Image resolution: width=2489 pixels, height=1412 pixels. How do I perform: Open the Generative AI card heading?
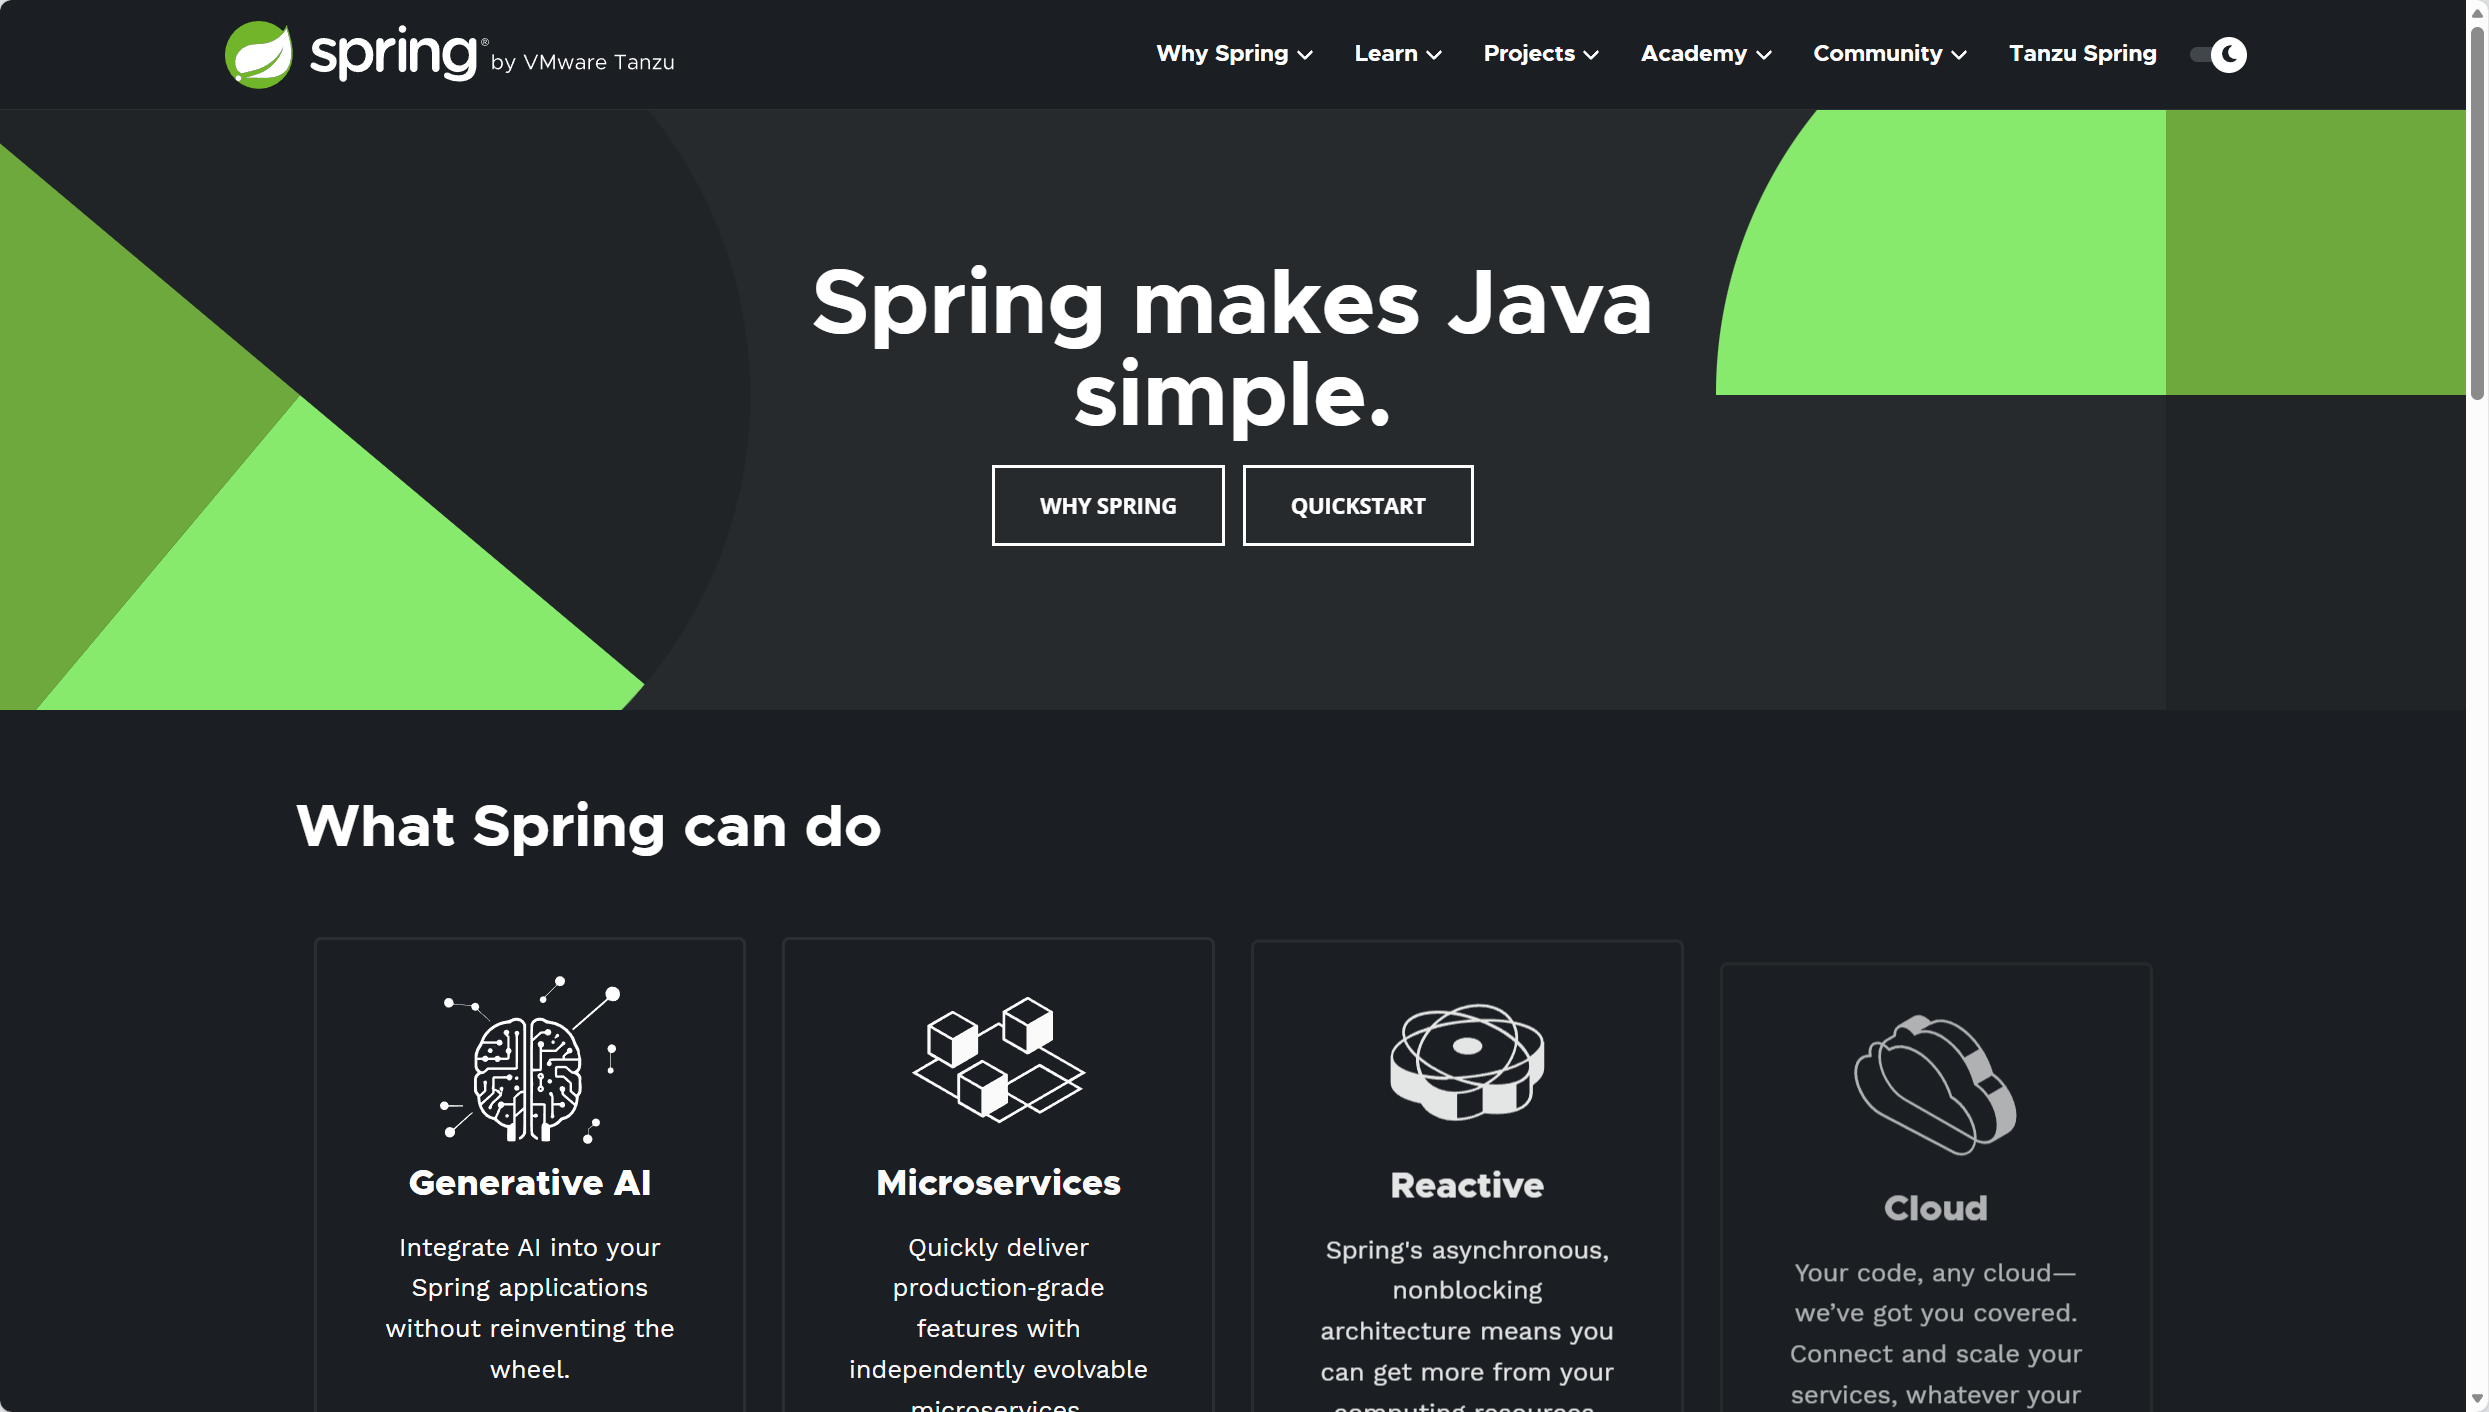point(530,1183)
